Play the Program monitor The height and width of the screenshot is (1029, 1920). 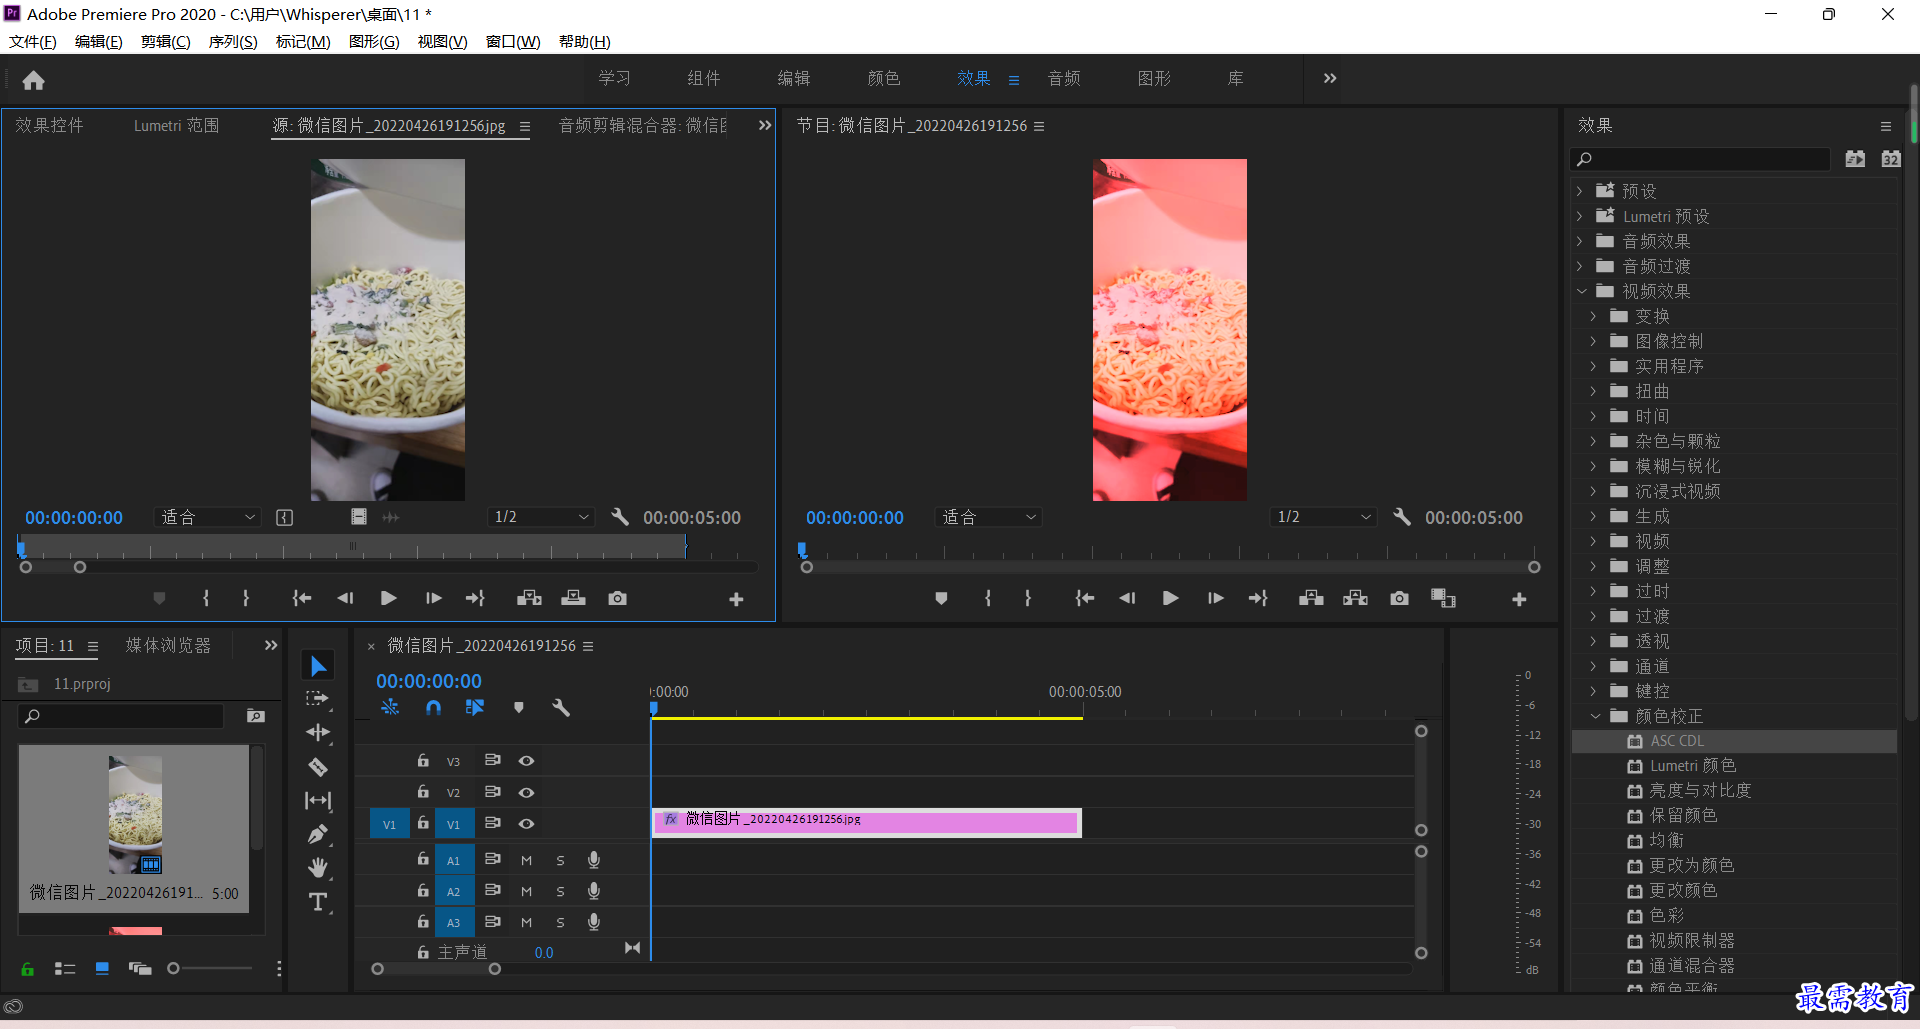point(1170,598)
